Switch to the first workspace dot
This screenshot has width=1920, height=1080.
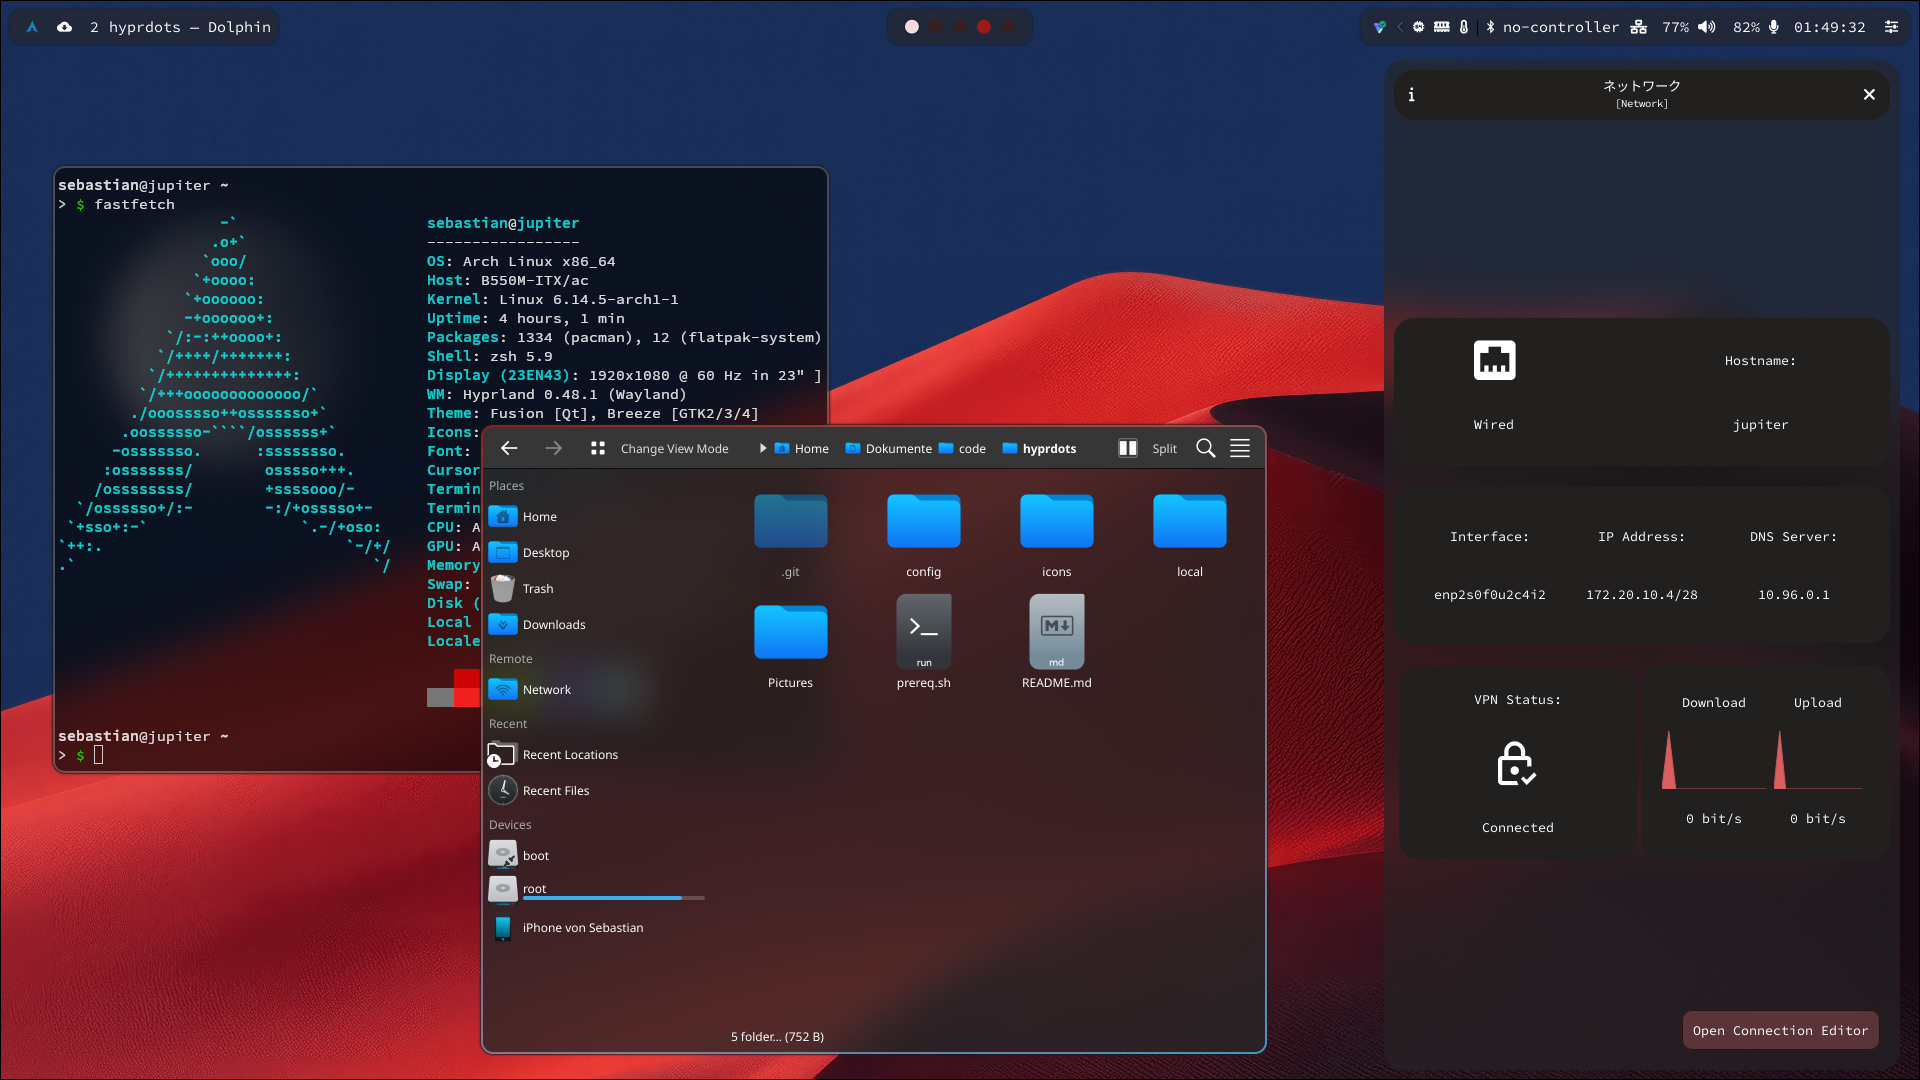pyautogui.click(x=912, y=27)
